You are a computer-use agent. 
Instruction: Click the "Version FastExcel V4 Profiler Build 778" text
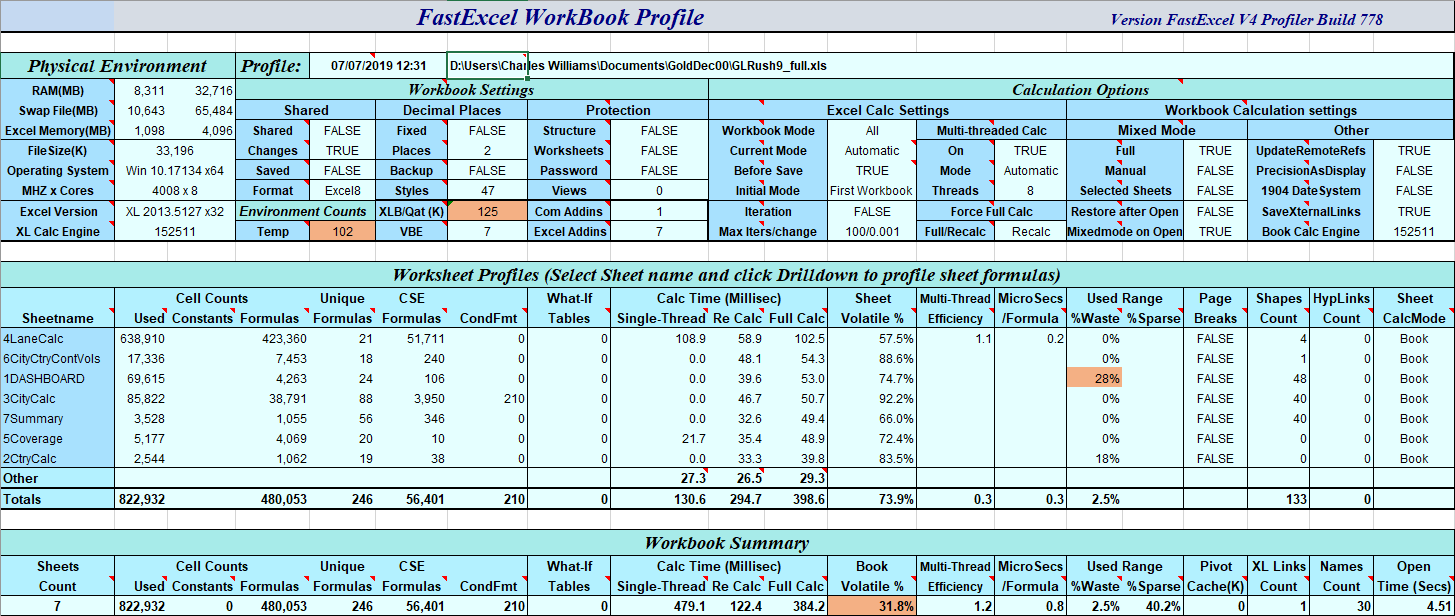[x=1246, y=19]
